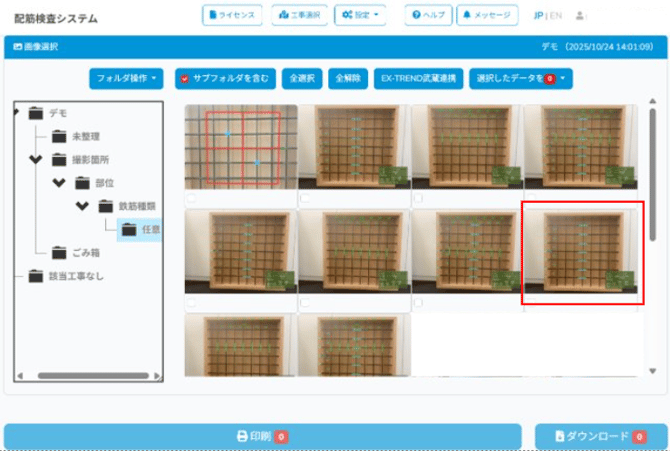This screenshot has height=451, width=670.
Task: Click the 全選択 button
Action: [x=301, y=78]
